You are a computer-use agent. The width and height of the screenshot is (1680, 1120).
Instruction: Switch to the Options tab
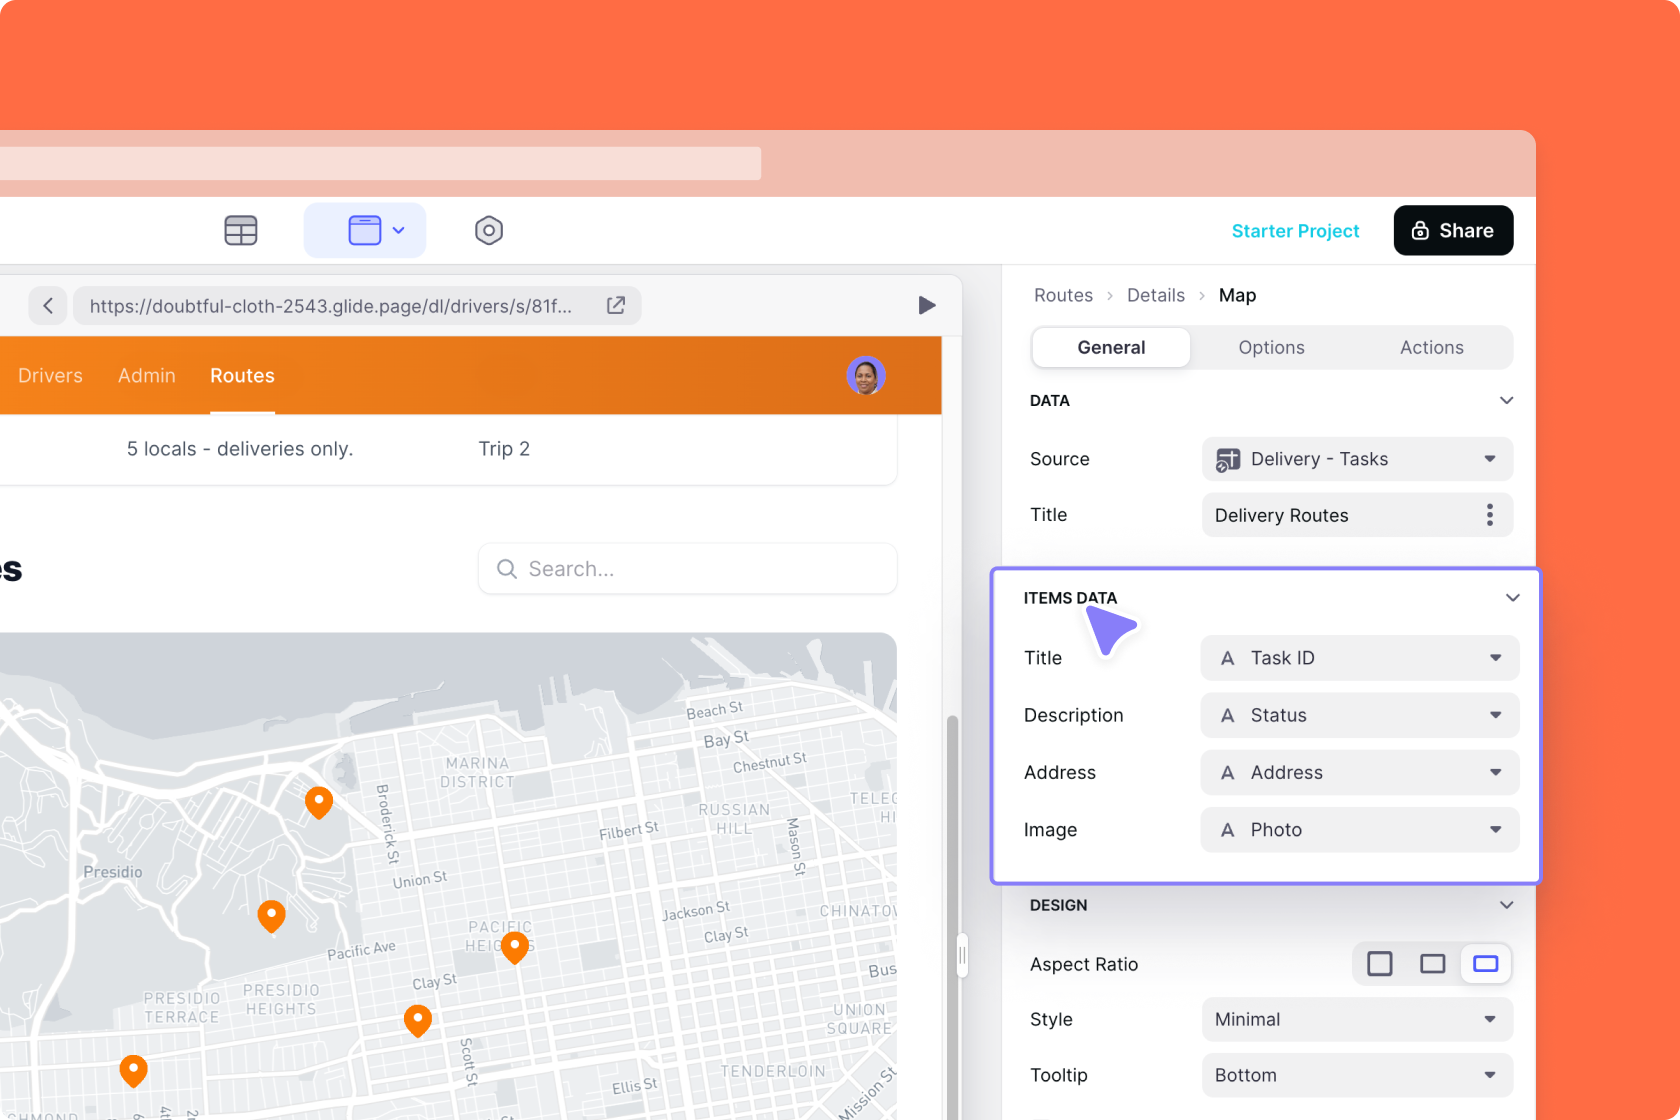click(1271, 348)
